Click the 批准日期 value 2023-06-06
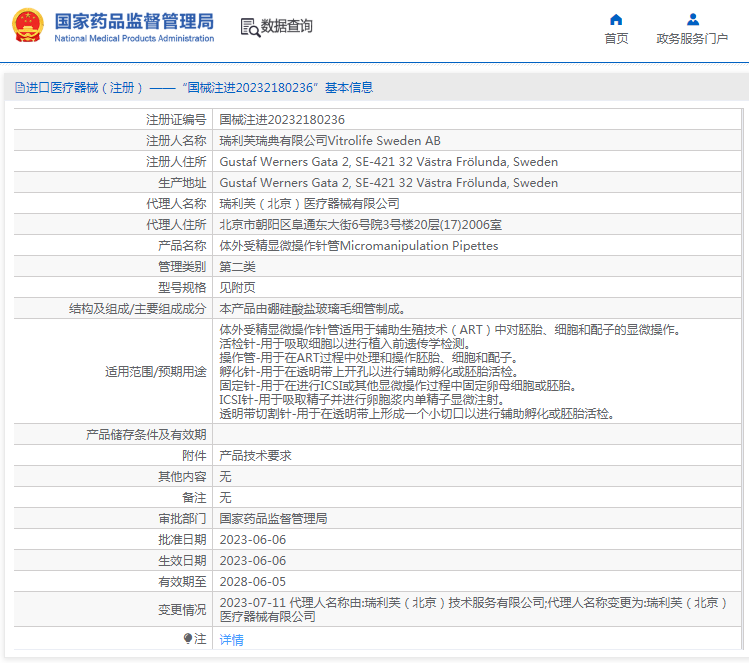 253,540
